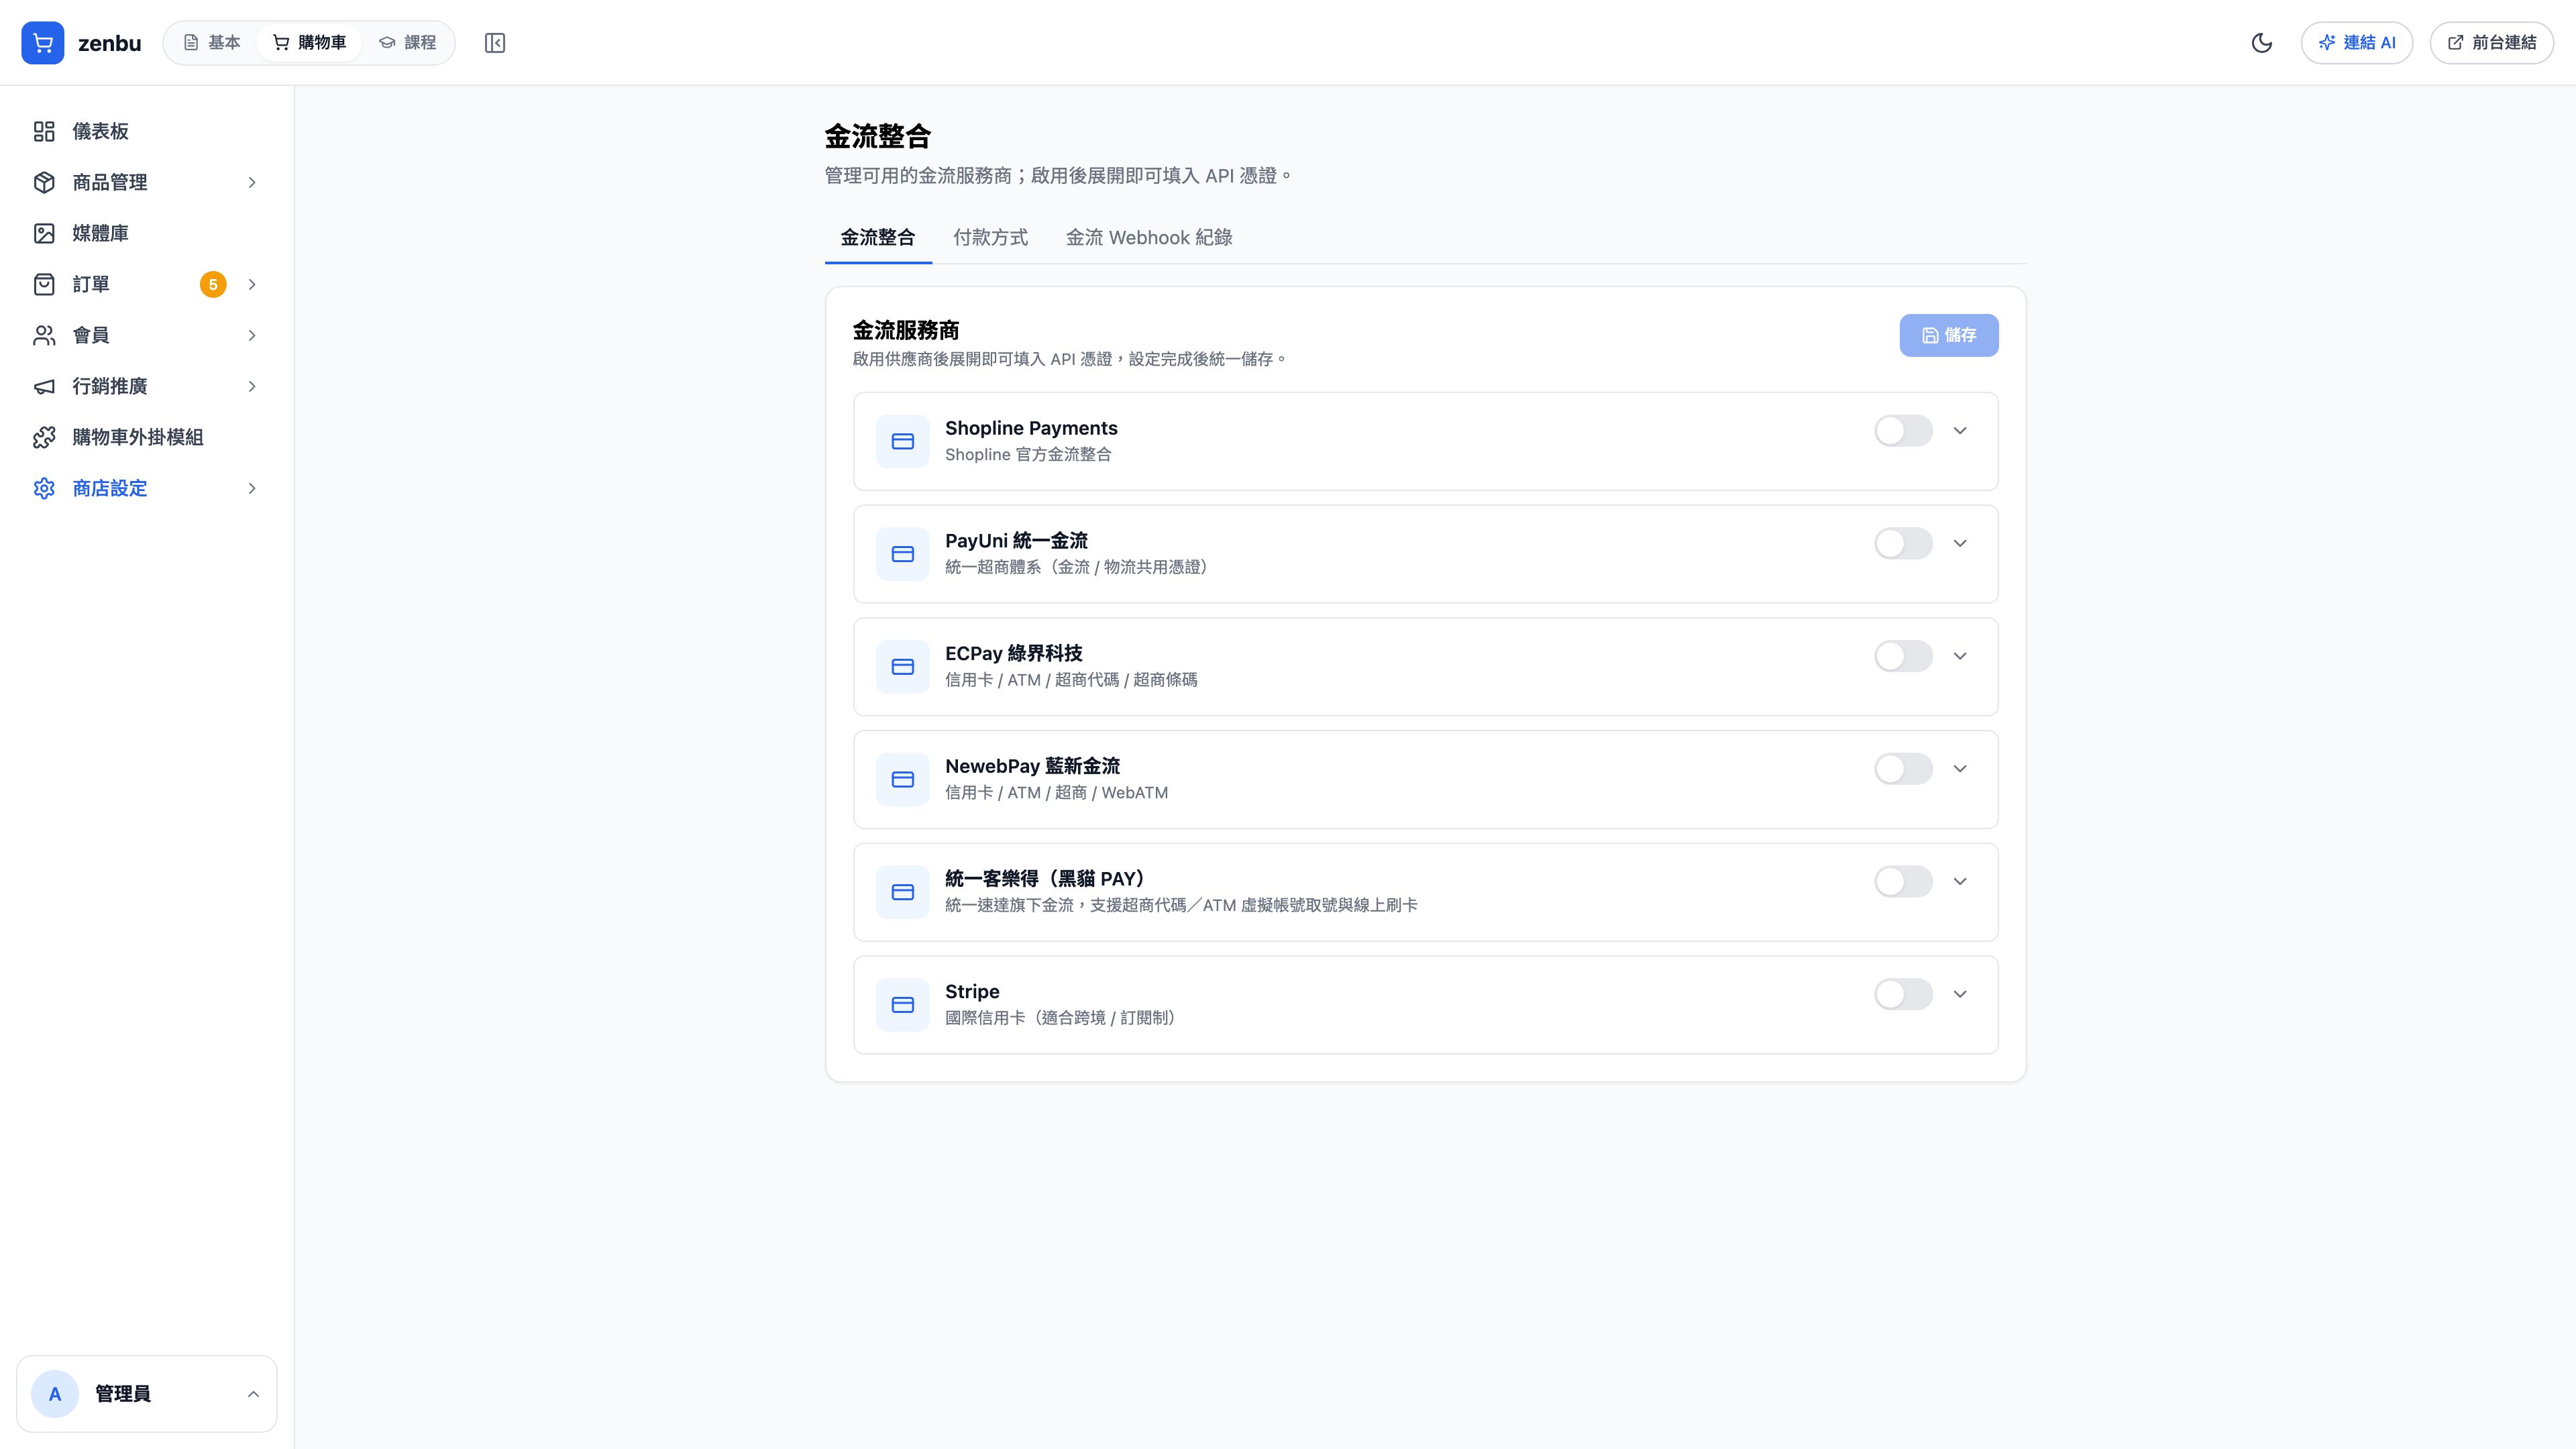Viewport: 2576px width, 1449px height.
Task: Select the 金流整合 tab
Action: 878,238
